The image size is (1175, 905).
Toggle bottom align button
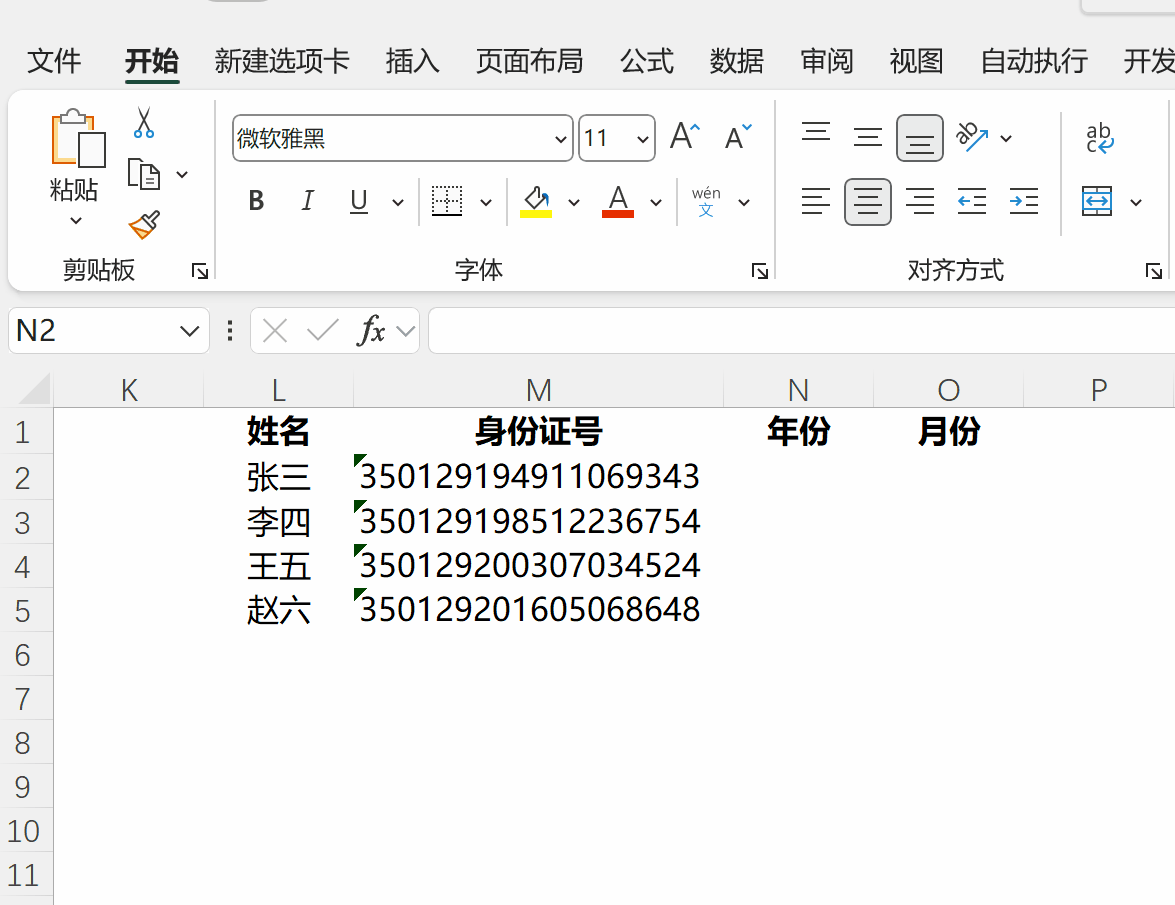(919, 138)
